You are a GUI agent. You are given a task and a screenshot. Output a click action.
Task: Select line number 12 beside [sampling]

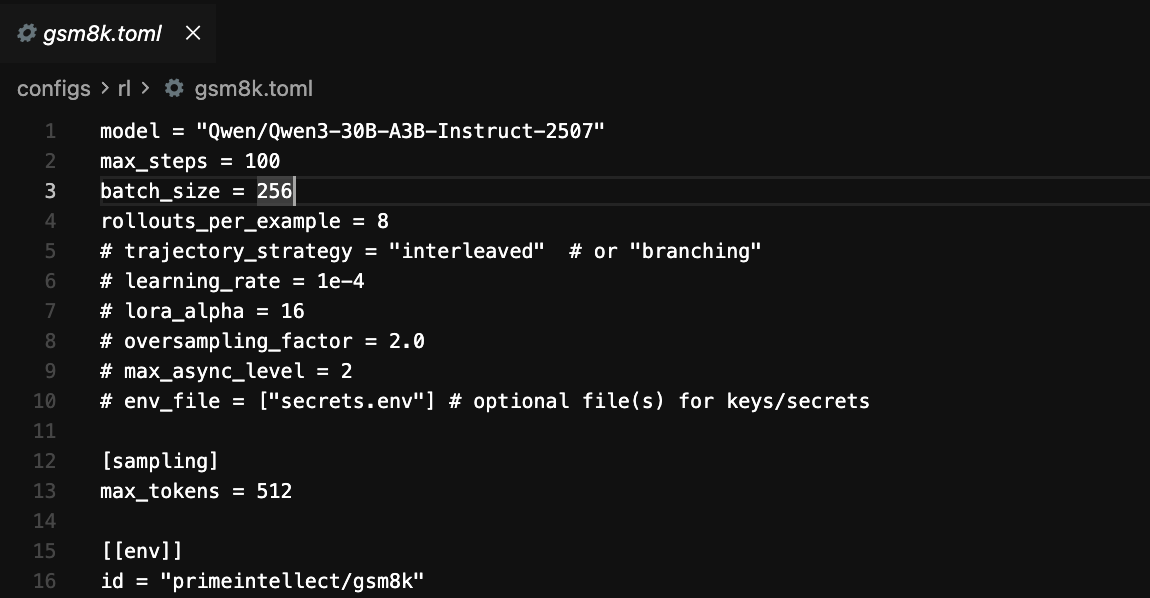pos(46,461)
